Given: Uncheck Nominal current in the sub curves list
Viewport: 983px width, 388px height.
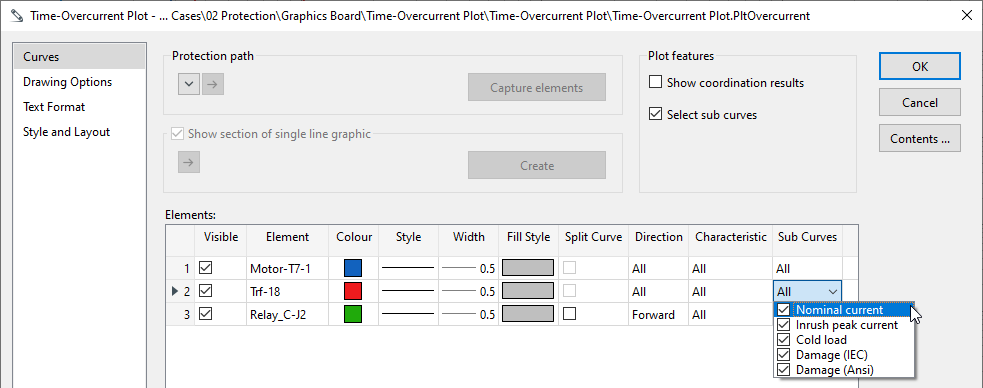Looking at the screenshot, I should (783, 310).
